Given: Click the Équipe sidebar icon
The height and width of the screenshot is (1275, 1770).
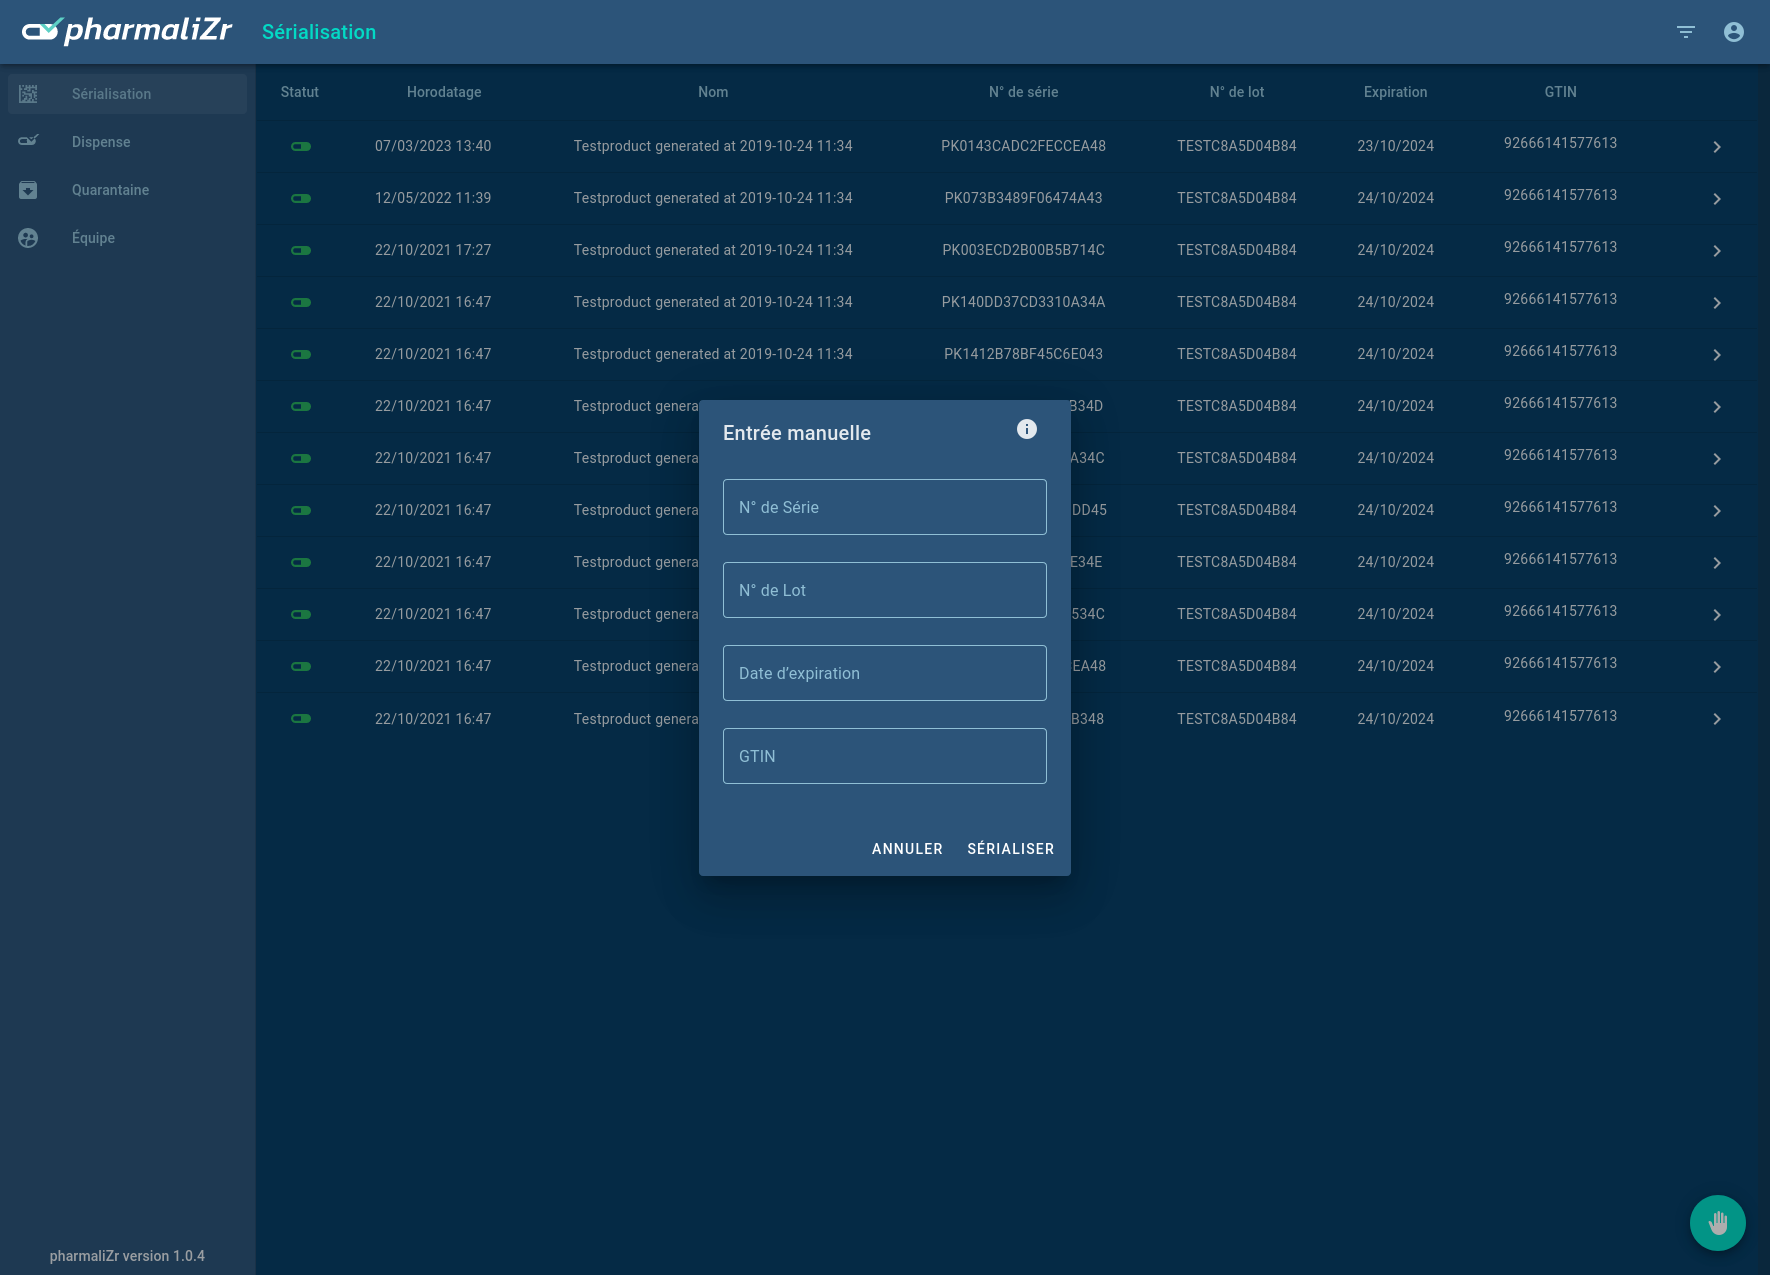Looking at the screenshot, I should click(x=28, y=238).
